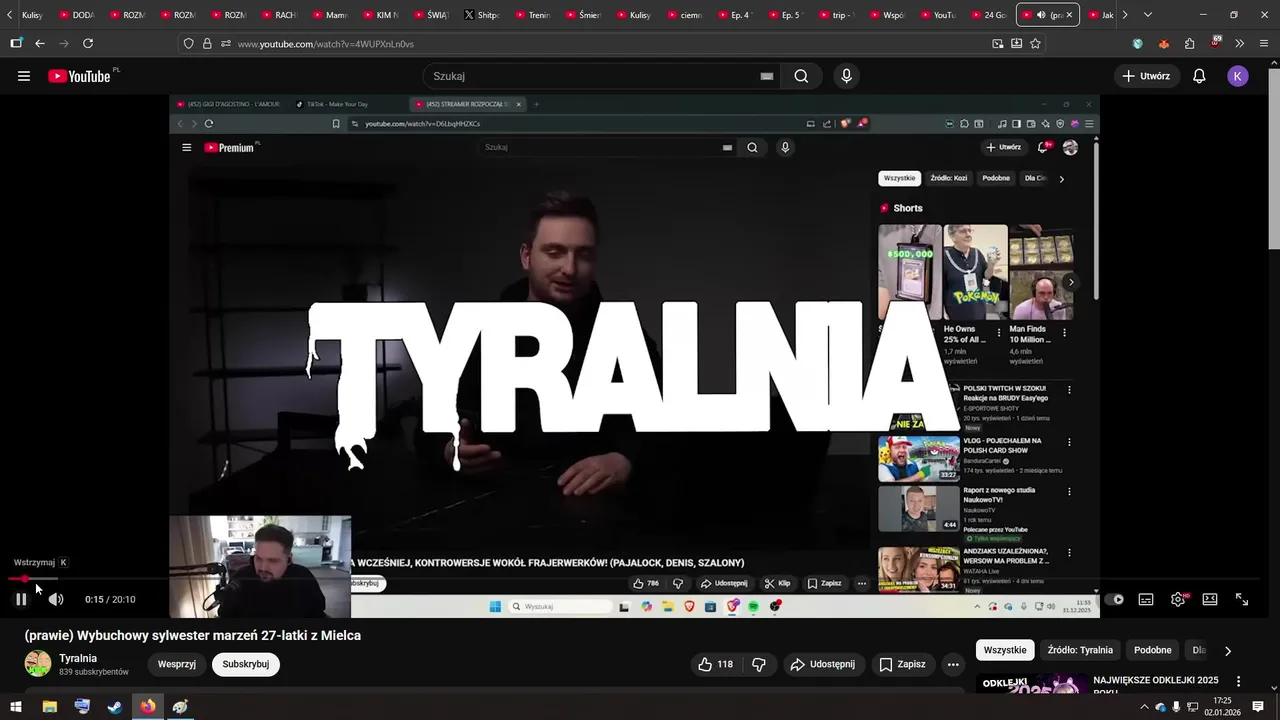Screen dimensions: 1280x720
Task: Open the Windows notification center icon
Action: [x=1258, y=707]
